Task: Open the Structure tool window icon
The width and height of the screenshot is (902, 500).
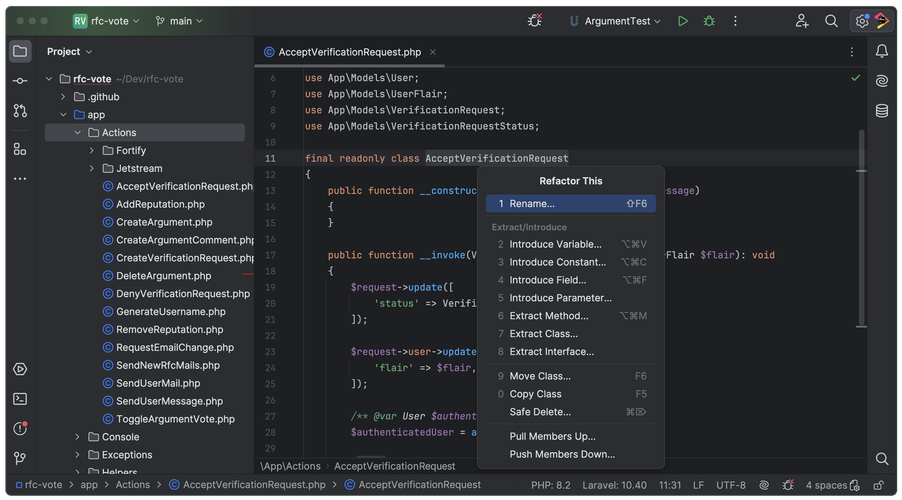Action: point(20,149)
